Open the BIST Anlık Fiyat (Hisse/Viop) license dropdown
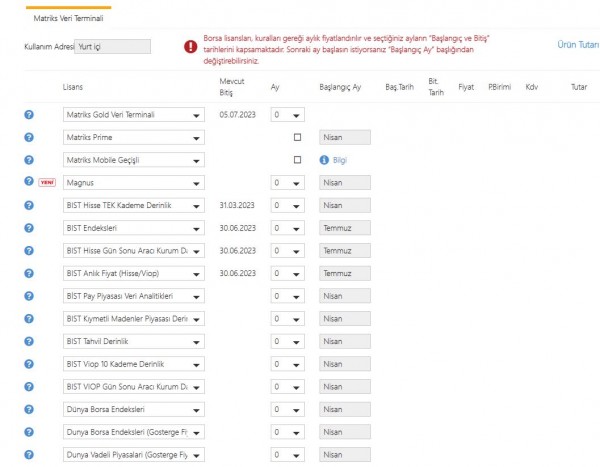 coord(134,273)
